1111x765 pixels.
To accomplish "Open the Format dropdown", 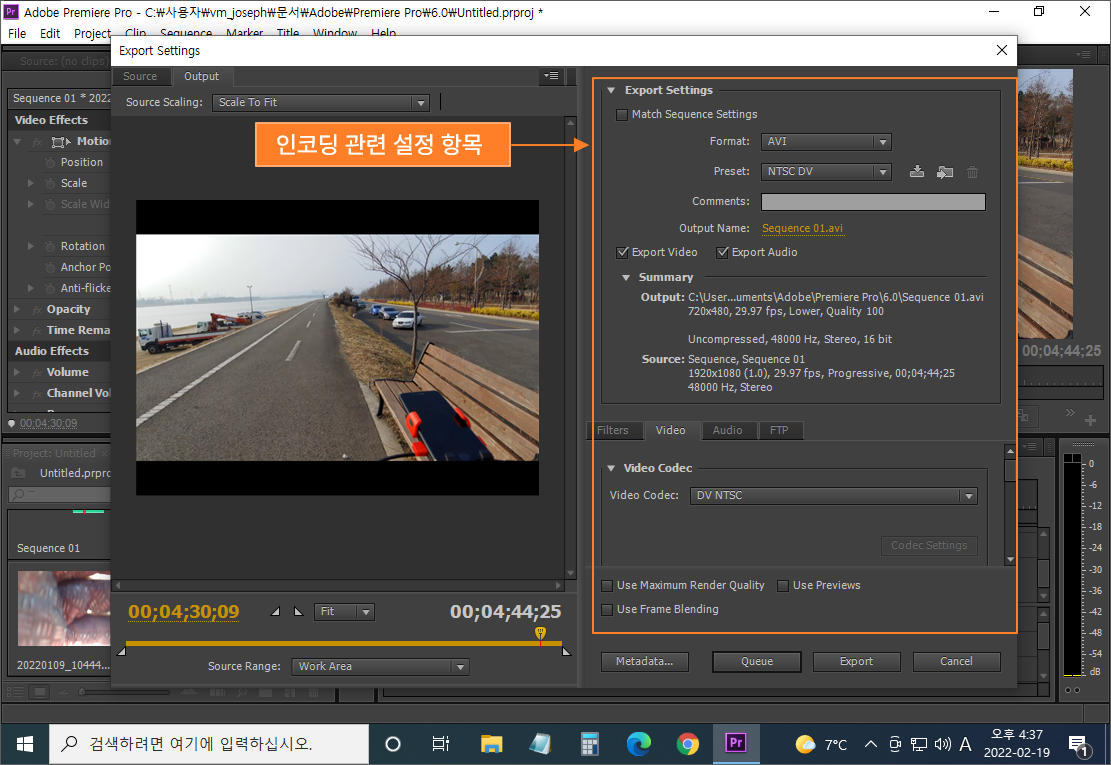I will 826,141.
